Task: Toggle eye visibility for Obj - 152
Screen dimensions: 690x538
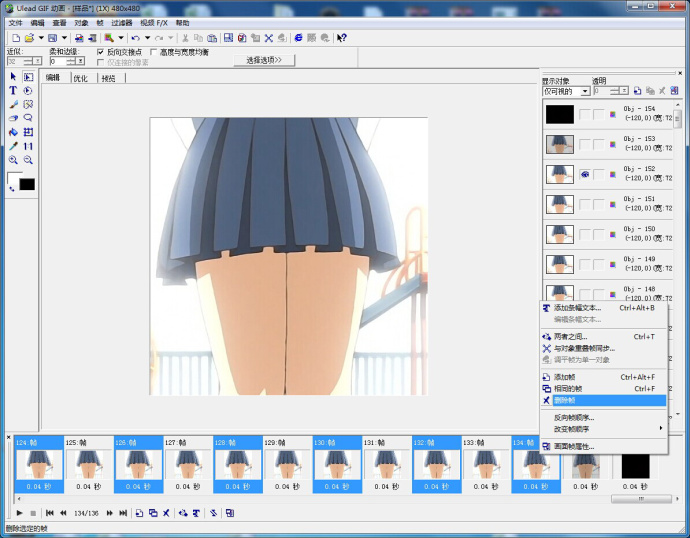Action: (x=585, y=174)
